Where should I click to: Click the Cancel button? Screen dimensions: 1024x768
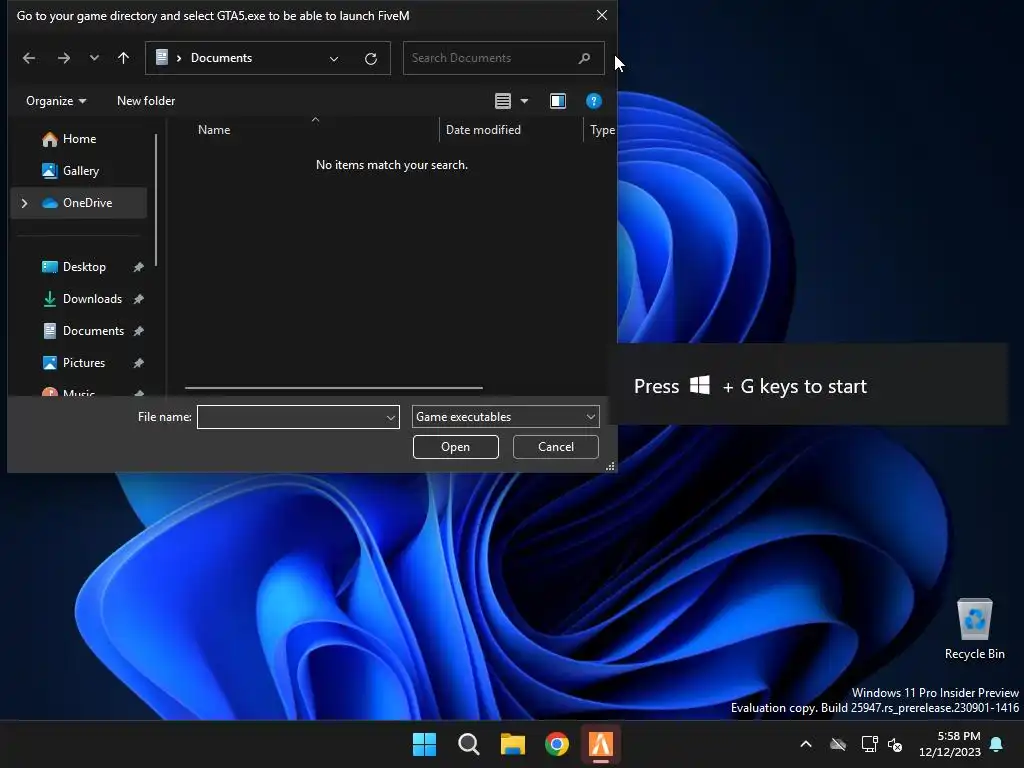[x=556, y=447]
